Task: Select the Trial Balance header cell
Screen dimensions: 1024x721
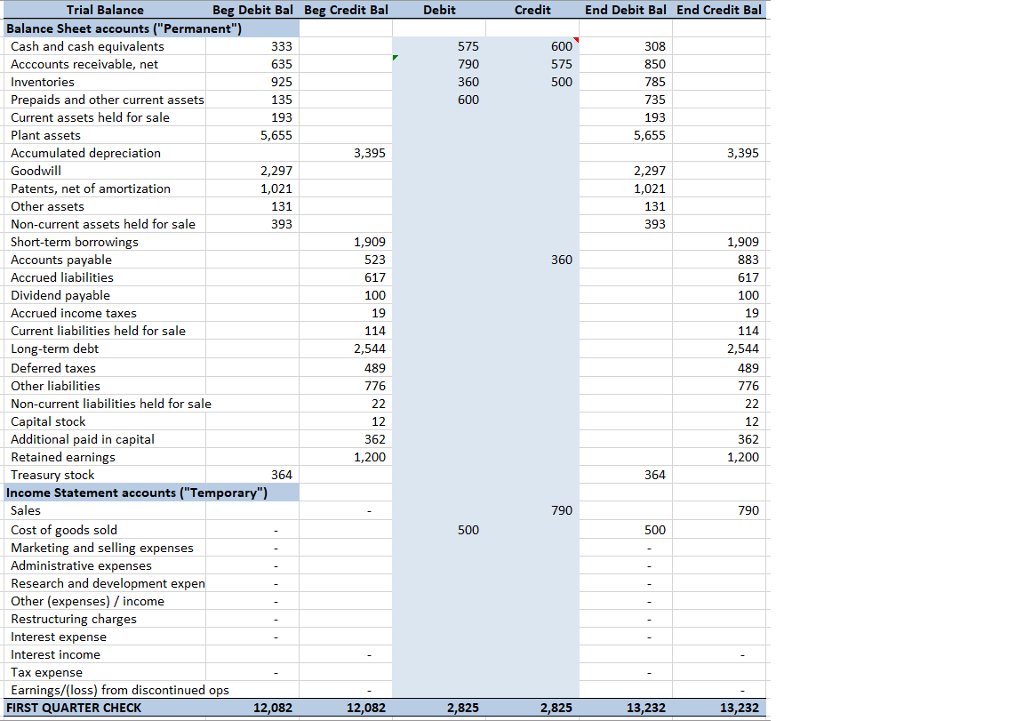Action: point(104,10)
